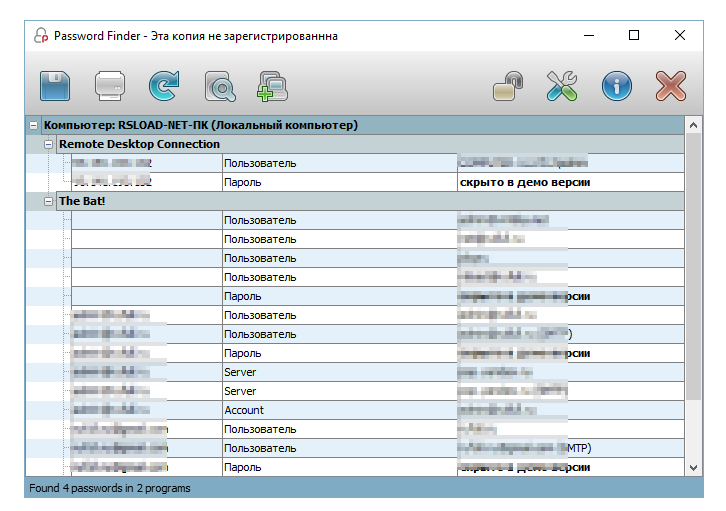Maximize the Password Finder window

coord(634,36)
